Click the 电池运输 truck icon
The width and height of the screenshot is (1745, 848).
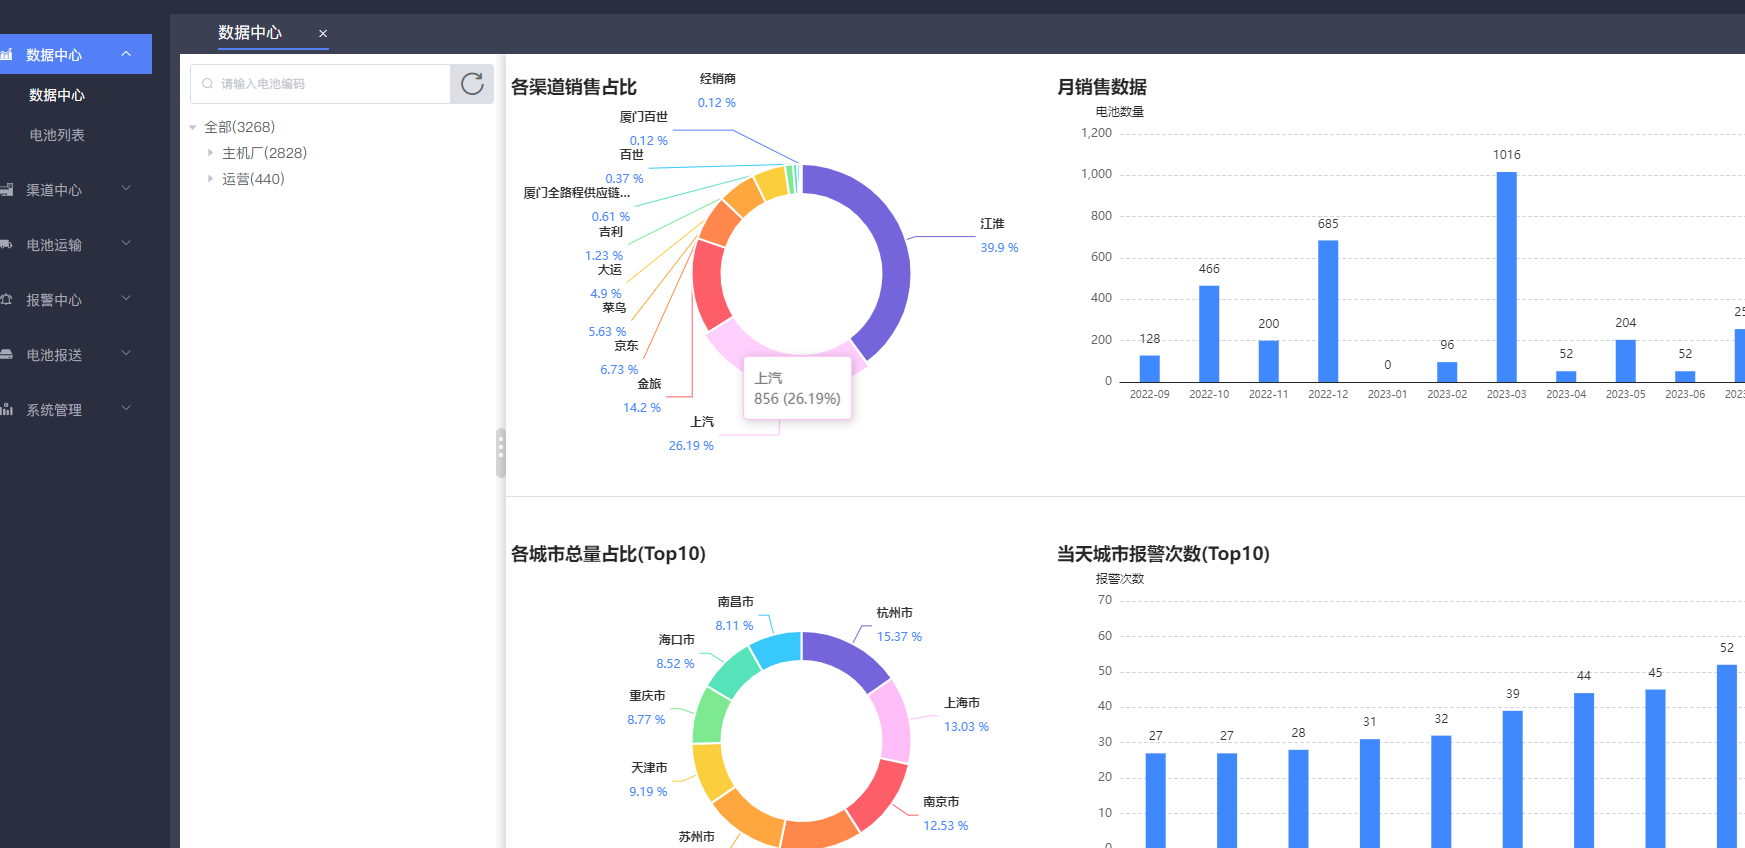(6, 245)
